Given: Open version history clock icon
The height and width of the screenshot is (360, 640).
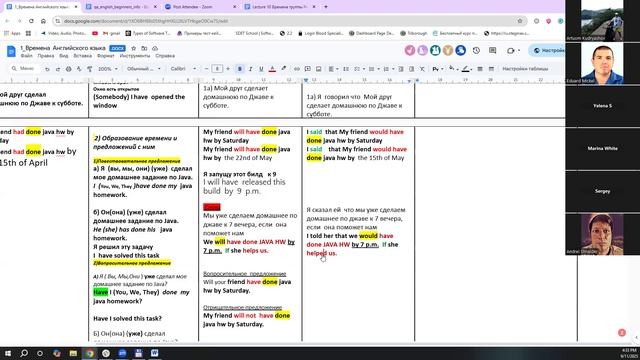Looking at the screenshot, I should click(476, 50).
